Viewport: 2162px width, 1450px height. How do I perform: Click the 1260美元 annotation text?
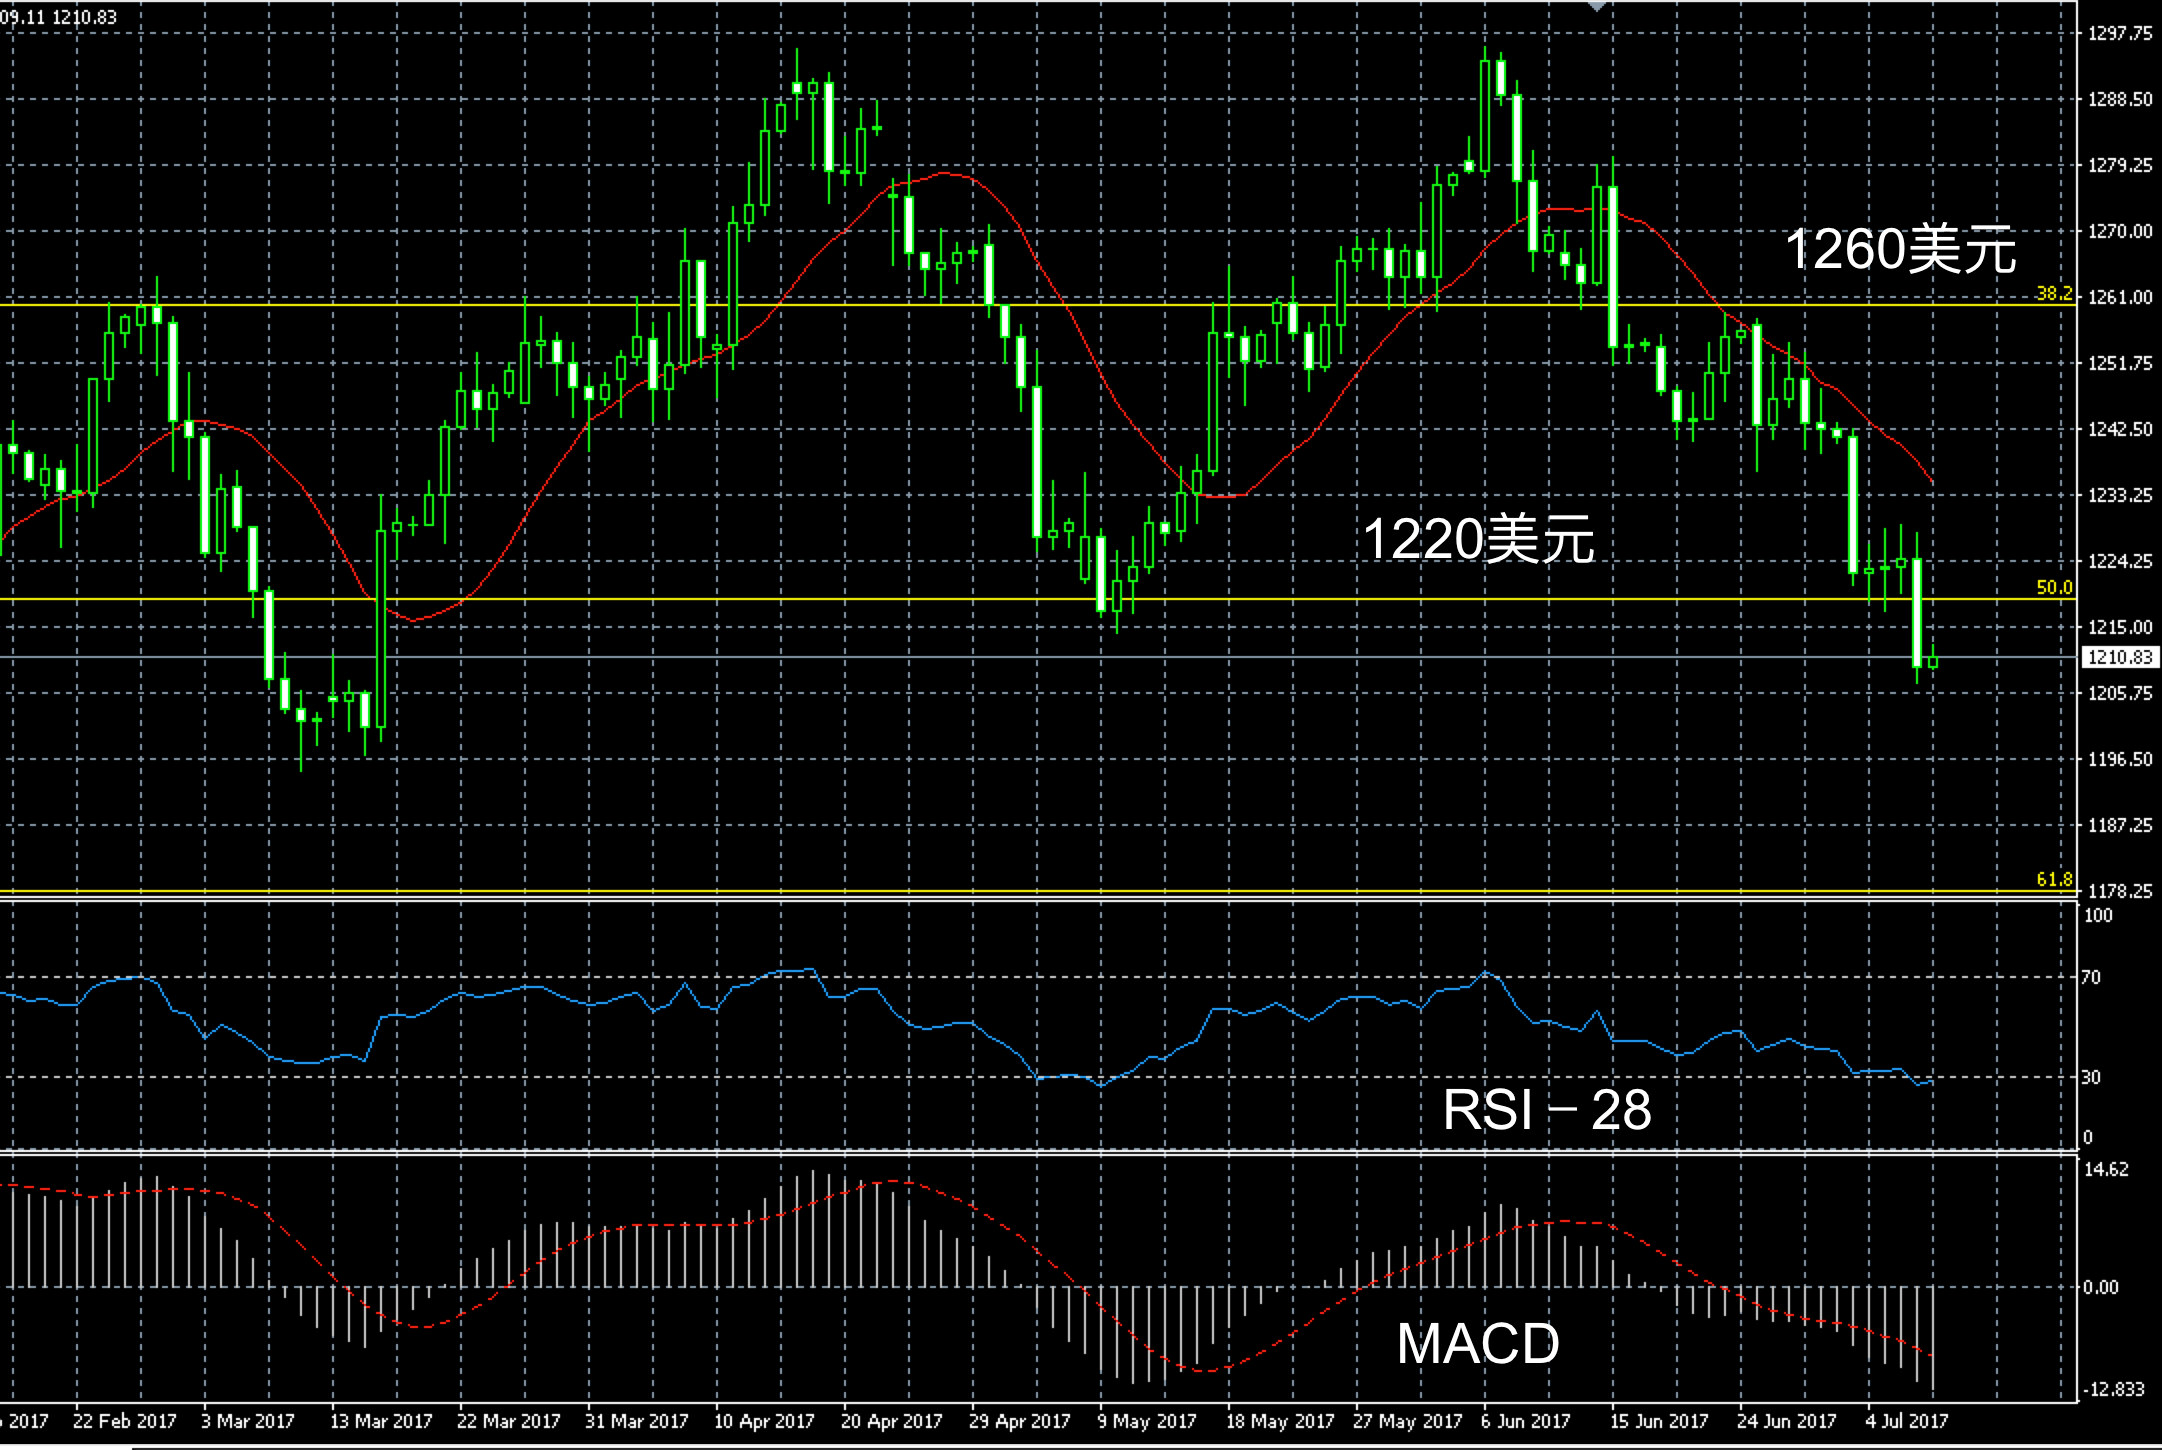point(1900,249)
